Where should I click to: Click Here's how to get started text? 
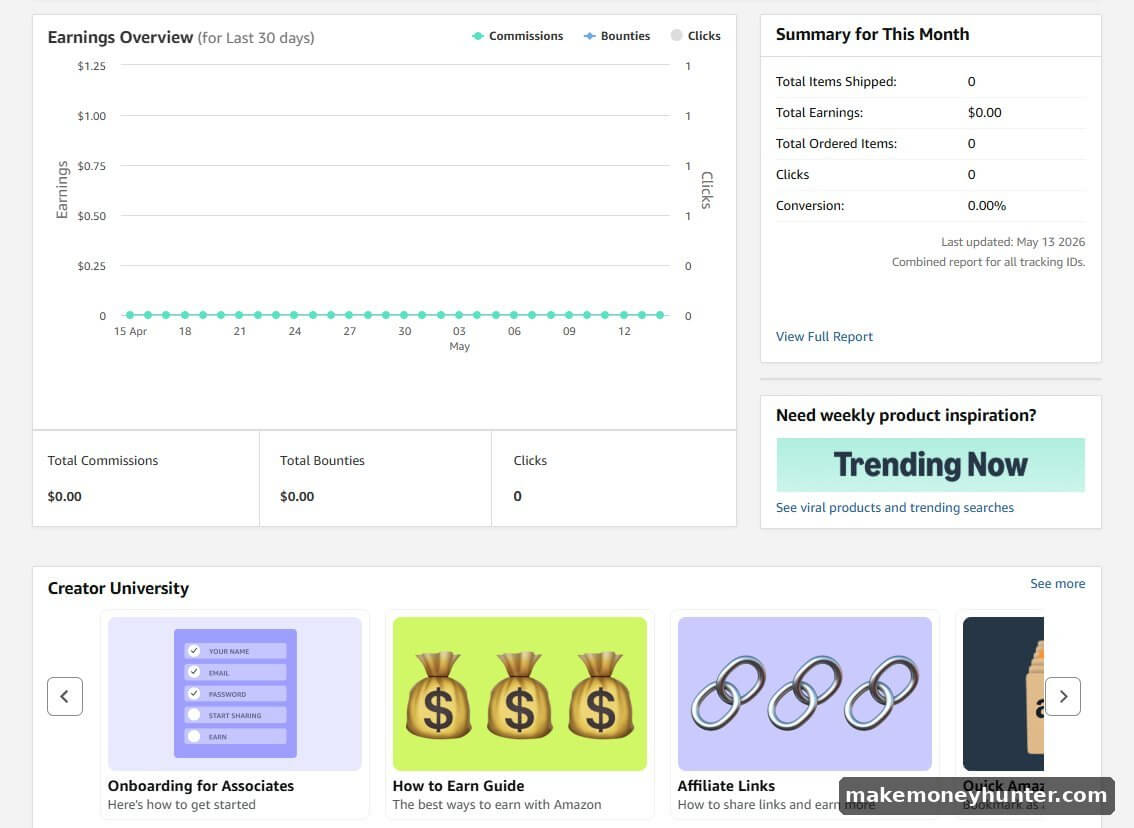[x=182, y=805]
